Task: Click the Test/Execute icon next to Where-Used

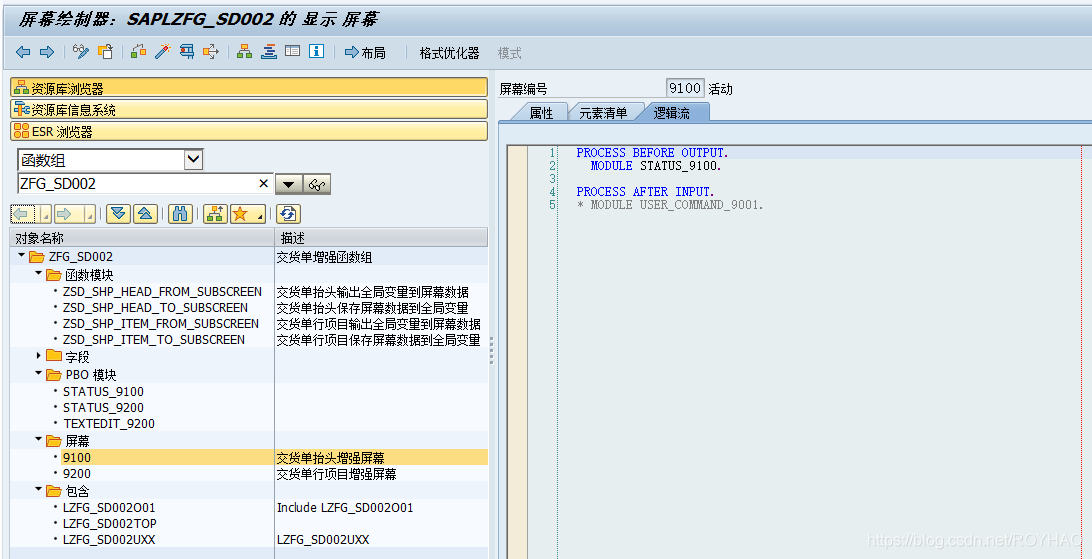Action: point(210,52)
